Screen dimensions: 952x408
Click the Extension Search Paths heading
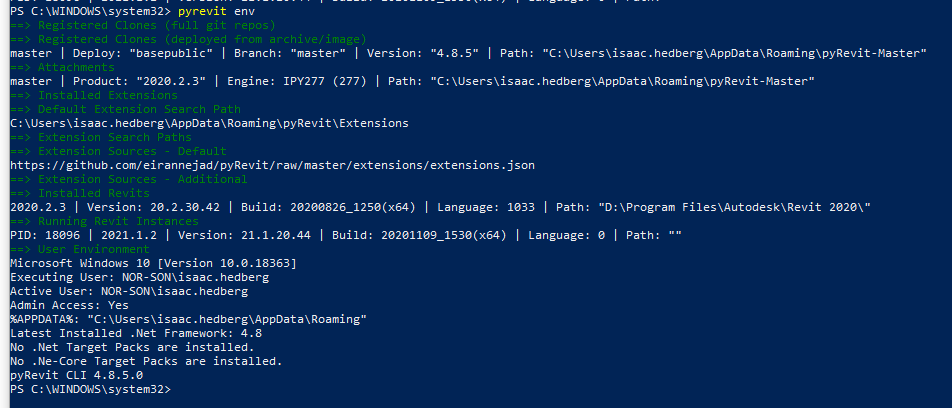point(101,137)
